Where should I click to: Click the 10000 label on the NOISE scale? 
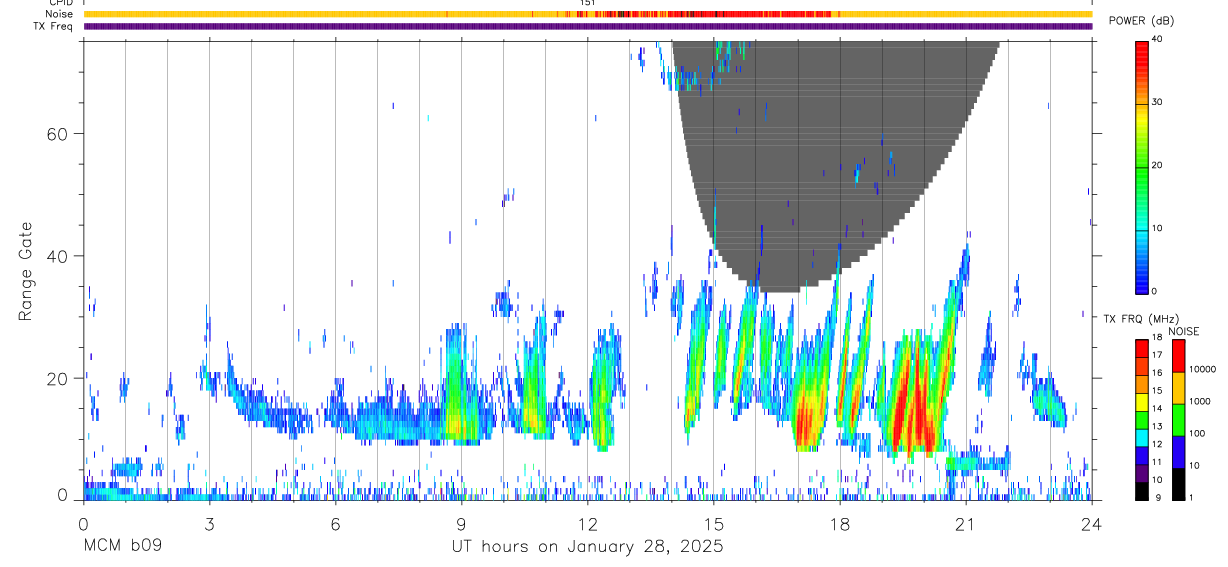(1202, 369)
